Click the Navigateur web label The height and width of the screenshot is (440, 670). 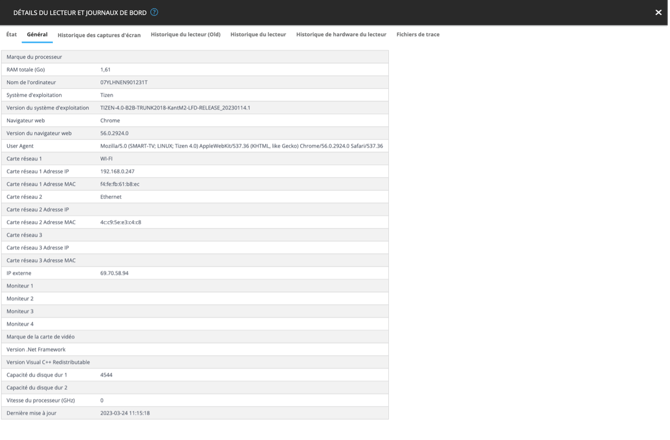pyautogui.click(x=26, y=120)
